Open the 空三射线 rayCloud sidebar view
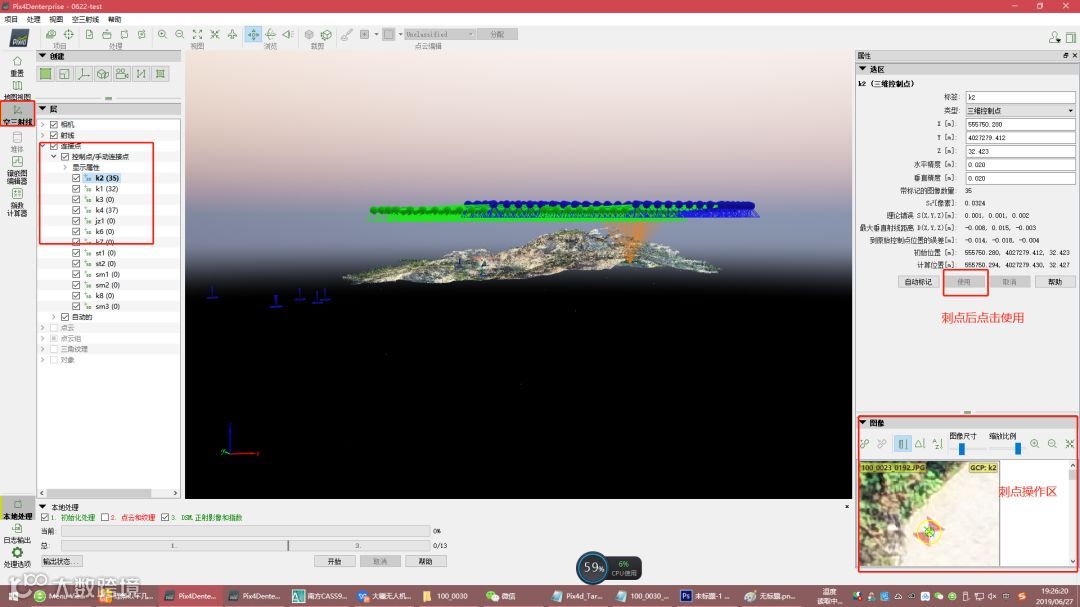The width and height of the screenshot is (1080, 607). click(17, 114)
